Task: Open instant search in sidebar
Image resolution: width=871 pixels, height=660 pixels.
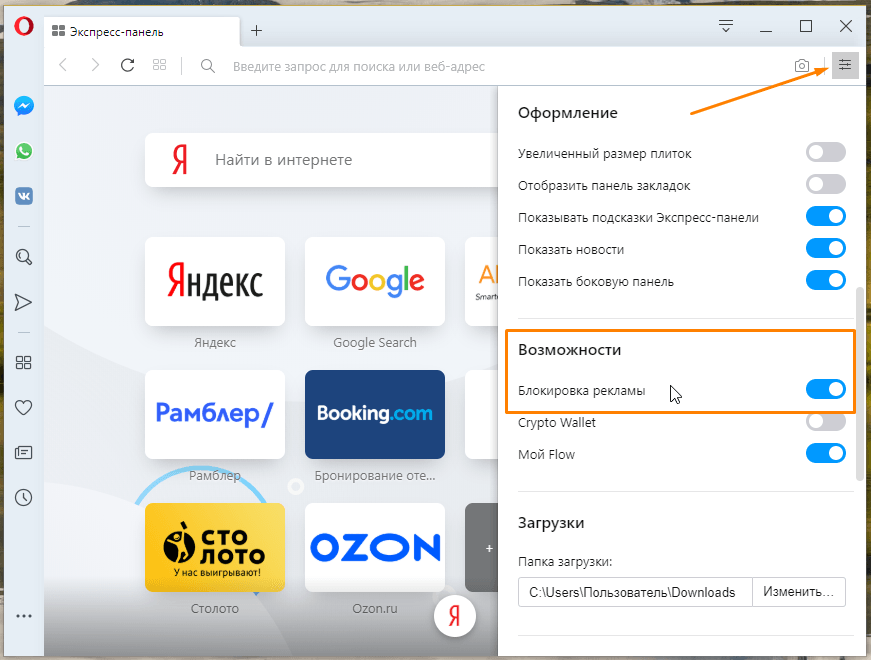Action: [x=23, y=257]
